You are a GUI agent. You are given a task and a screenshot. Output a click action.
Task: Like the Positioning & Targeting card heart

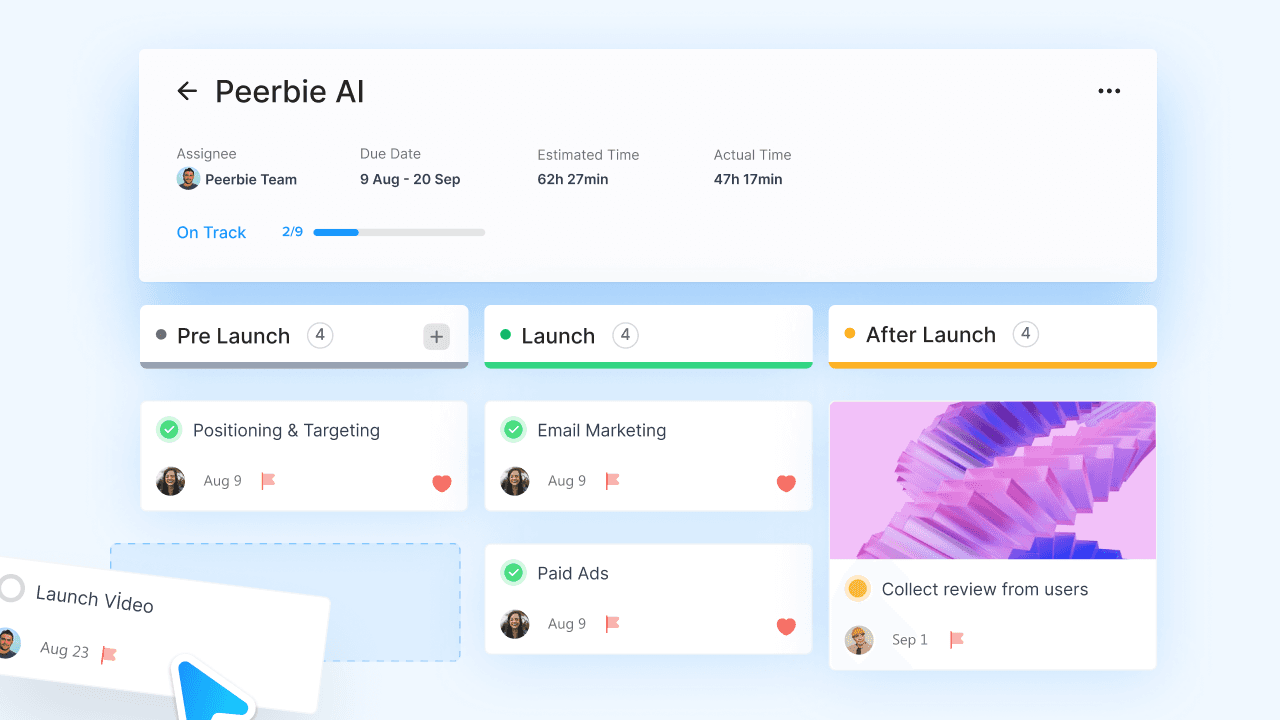(442, 483)
